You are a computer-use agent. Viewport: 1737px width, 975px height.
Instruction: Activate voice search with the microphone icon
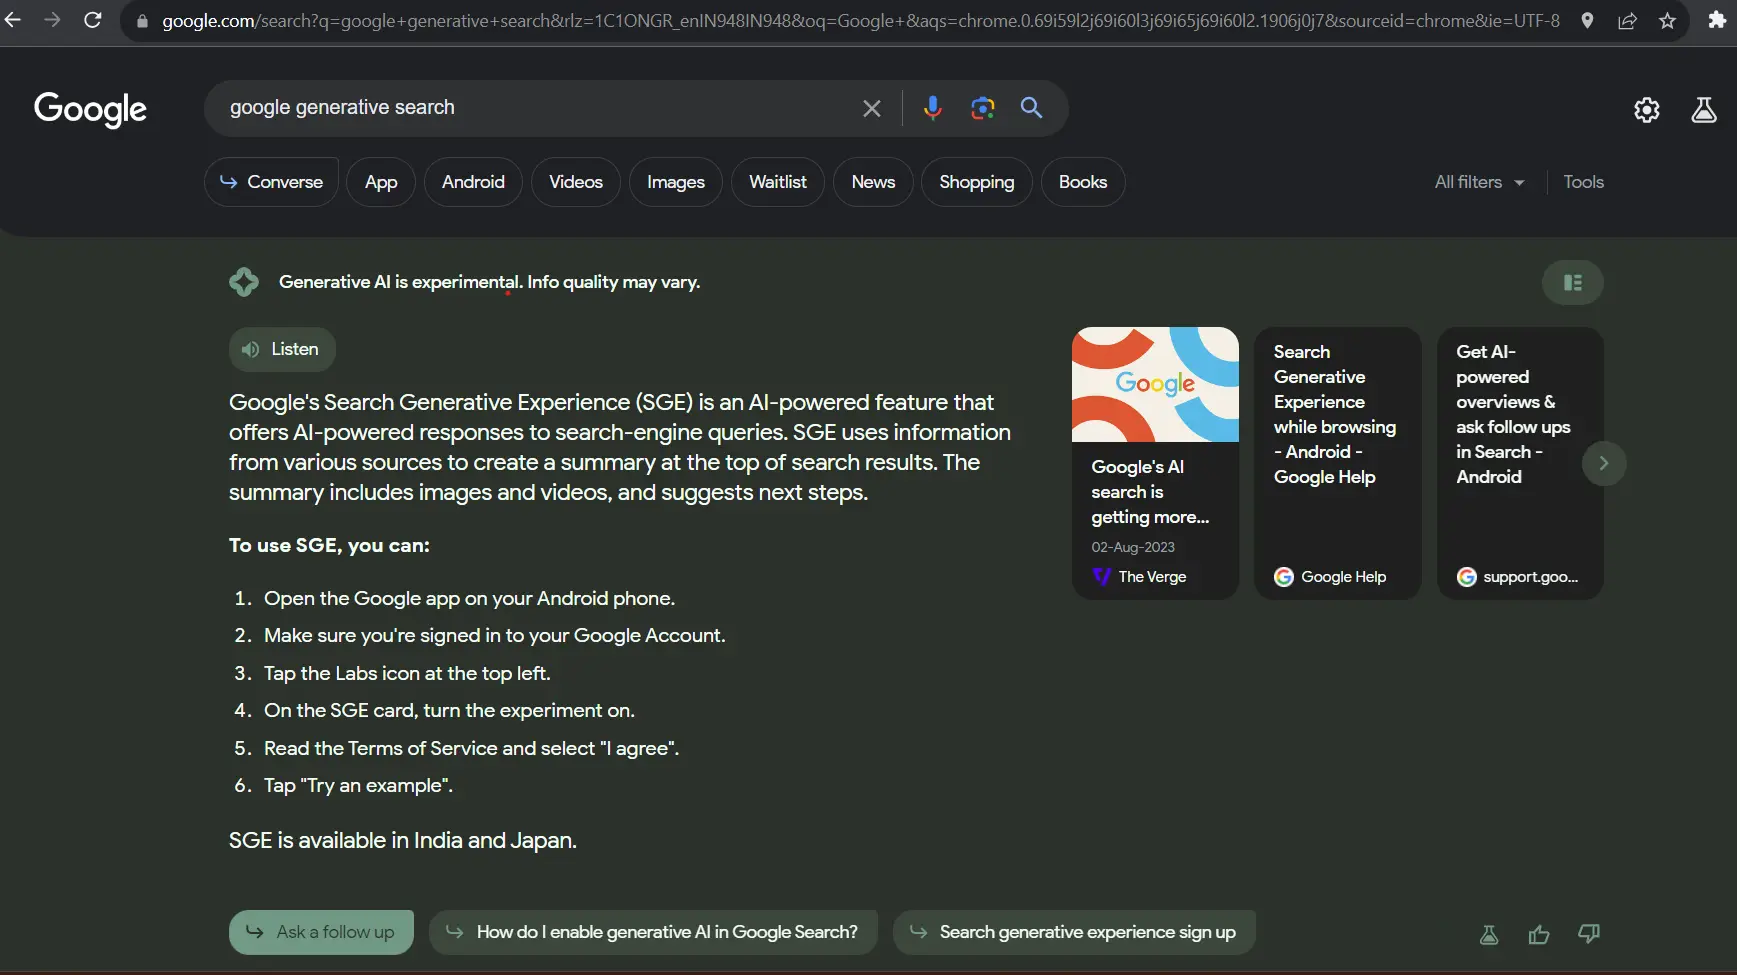[933, 108]
